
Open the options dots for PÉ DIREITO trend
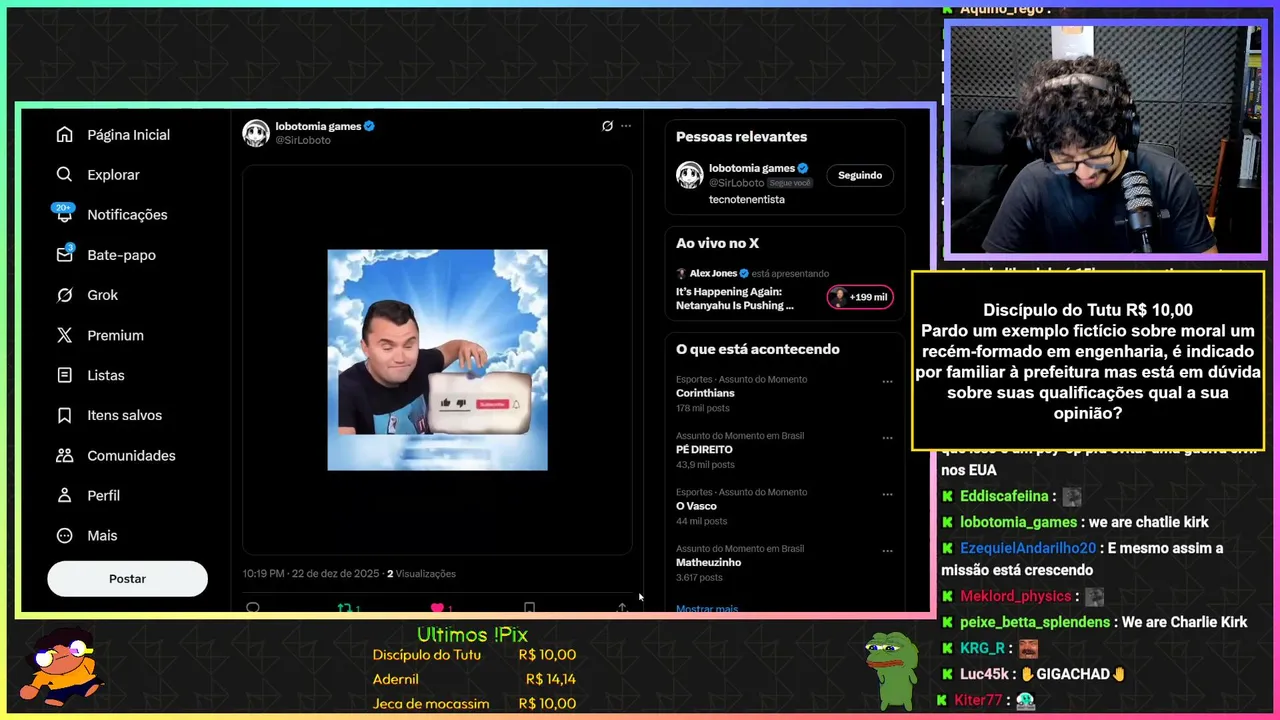[887, 438]
